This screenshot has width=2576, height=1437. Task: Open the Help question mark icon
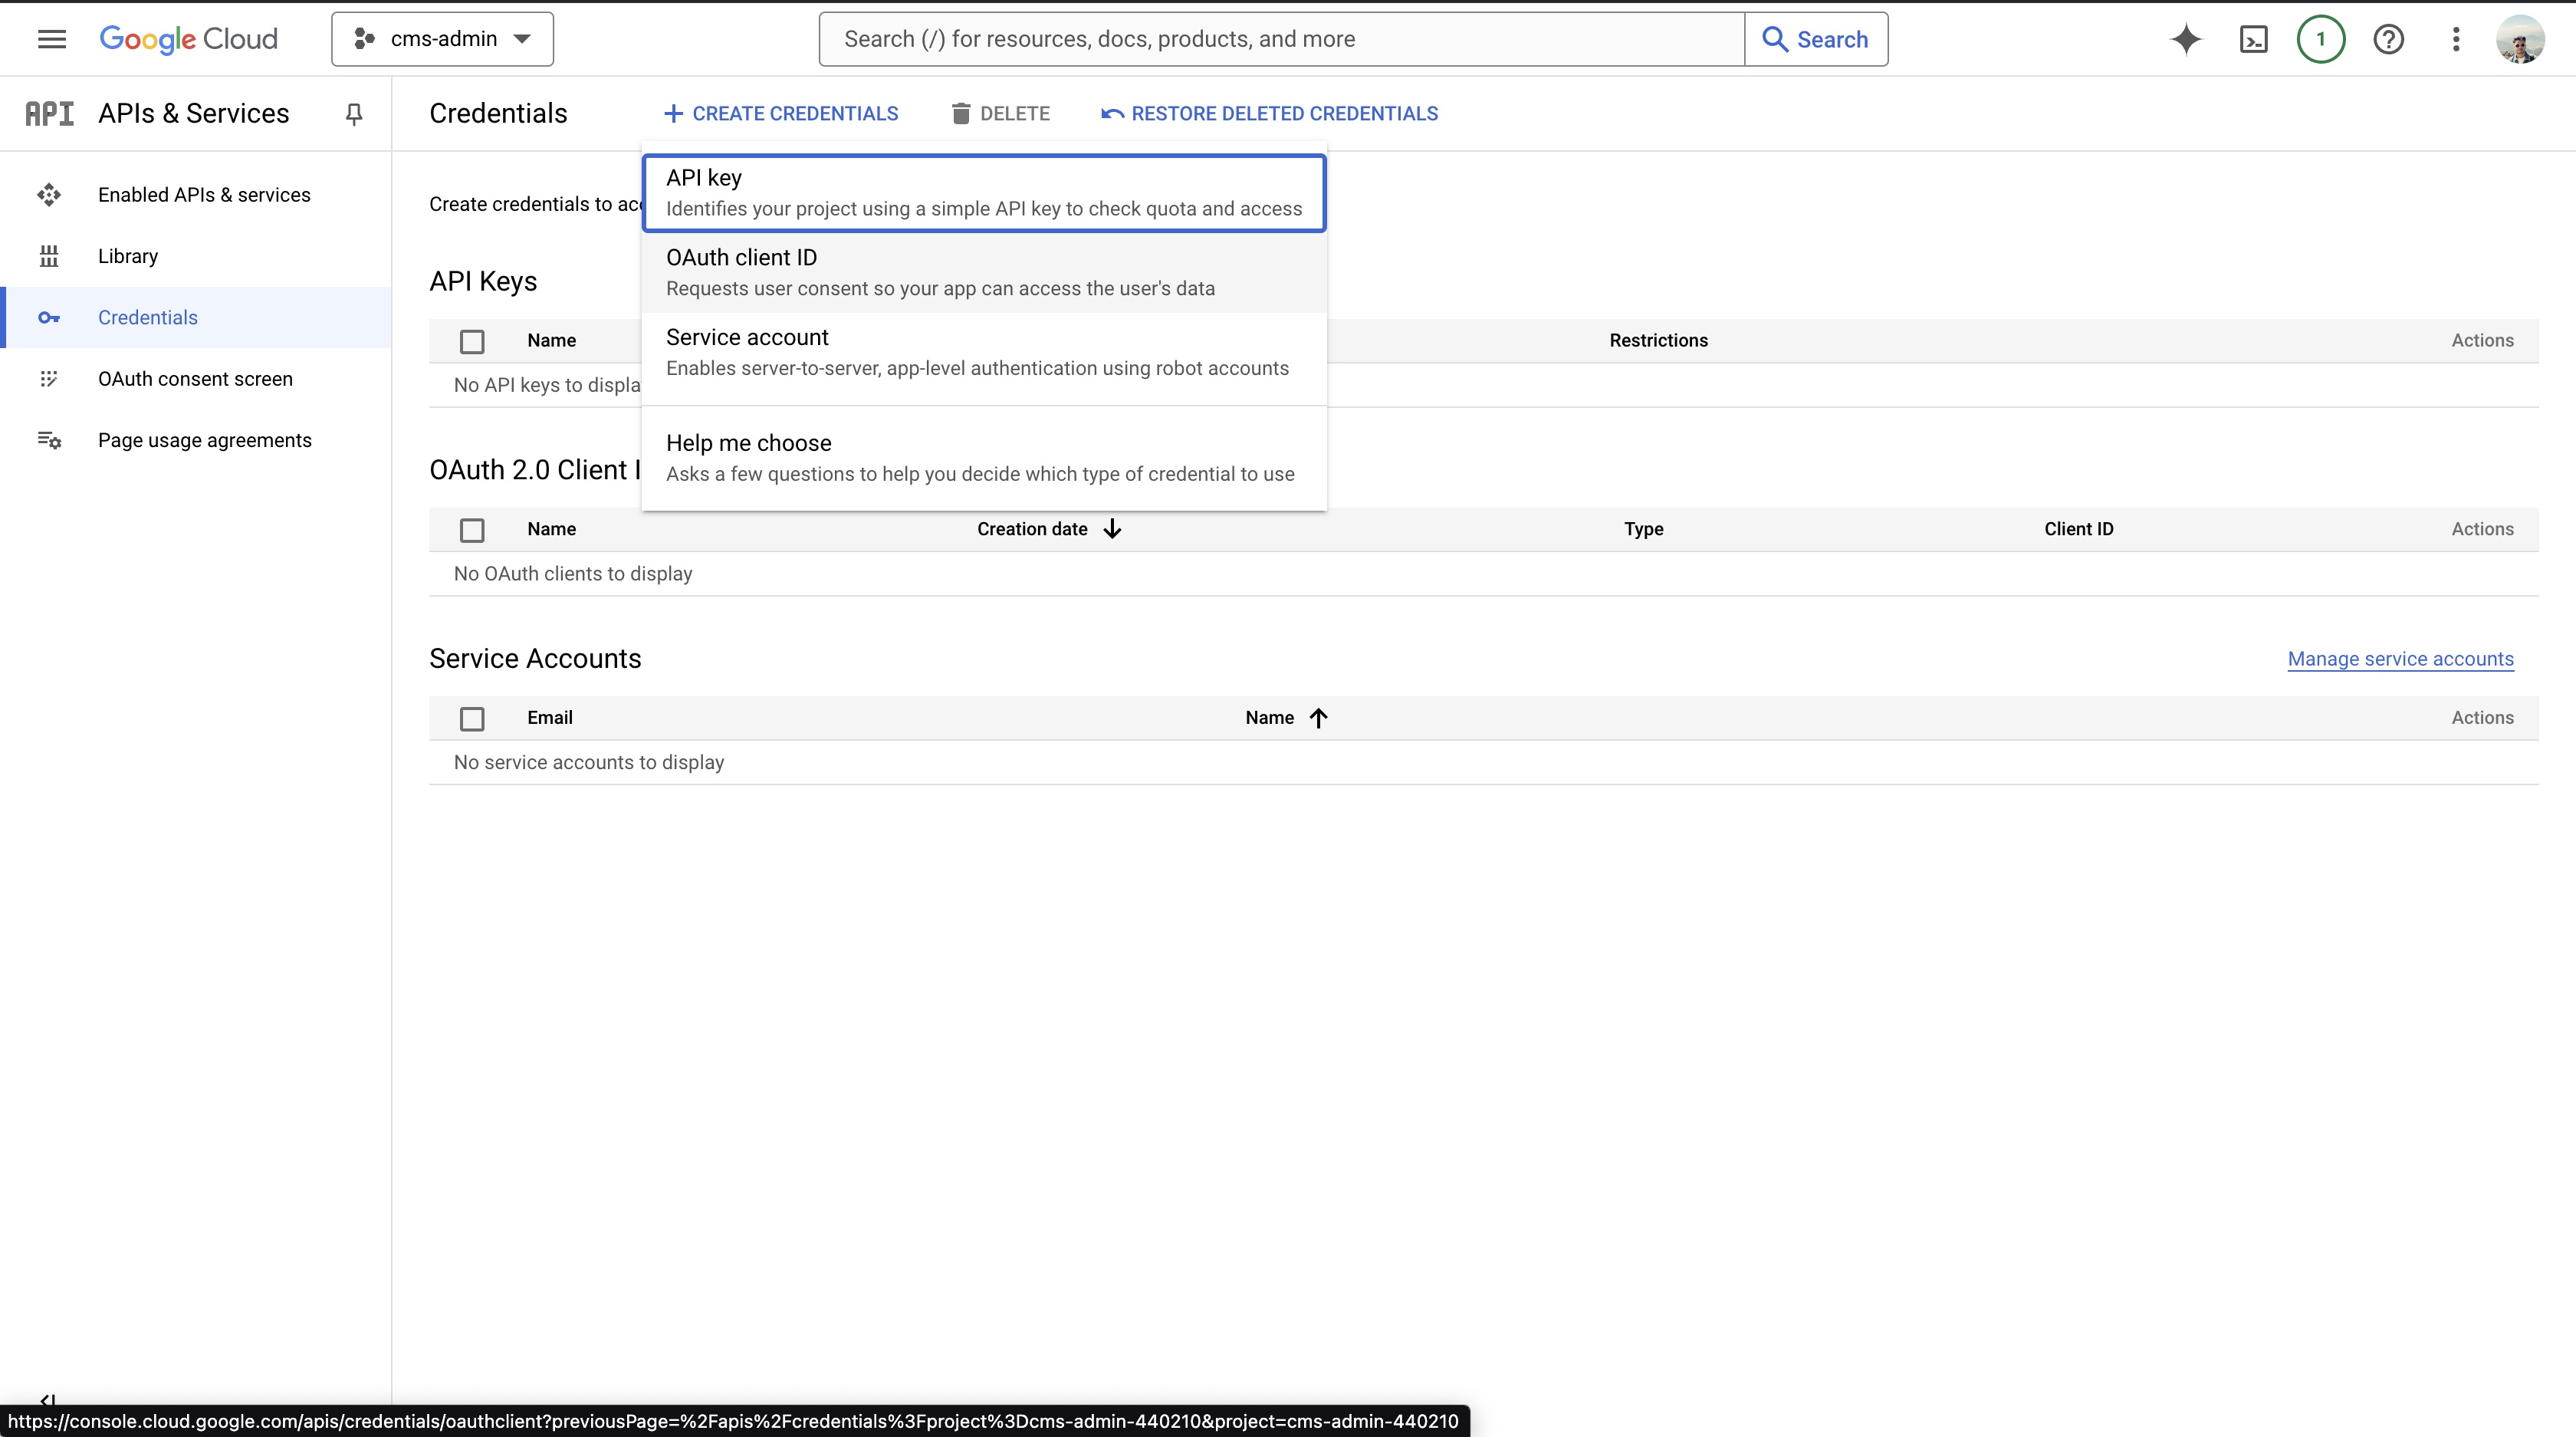[2389, 39]
